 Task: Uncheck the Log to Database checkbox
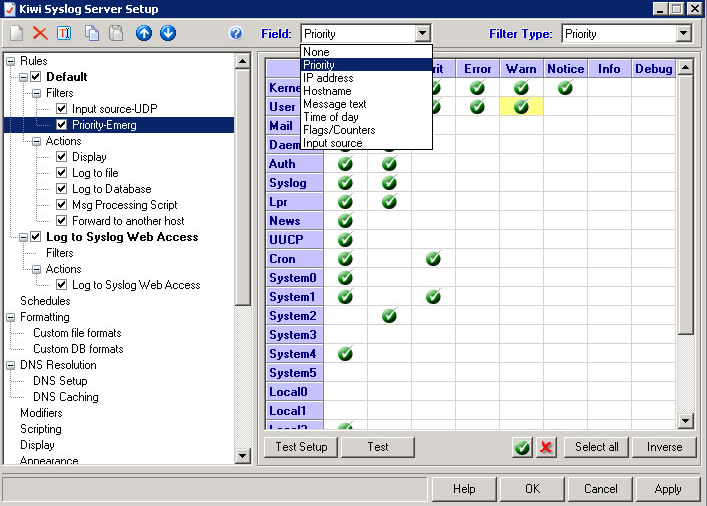[62, 189]
